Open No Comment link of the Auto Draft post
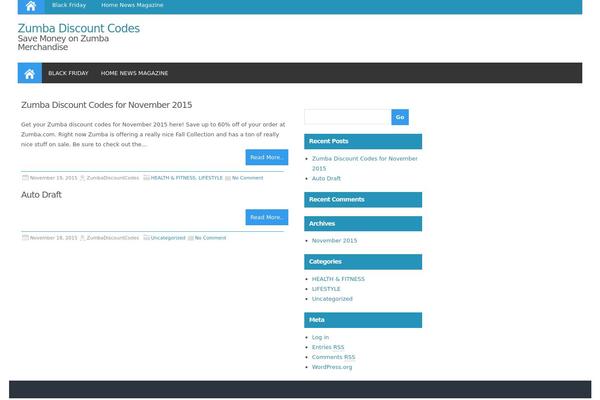Image resolution: width=600 pixels, height=400 pixels. coord(210,238)
